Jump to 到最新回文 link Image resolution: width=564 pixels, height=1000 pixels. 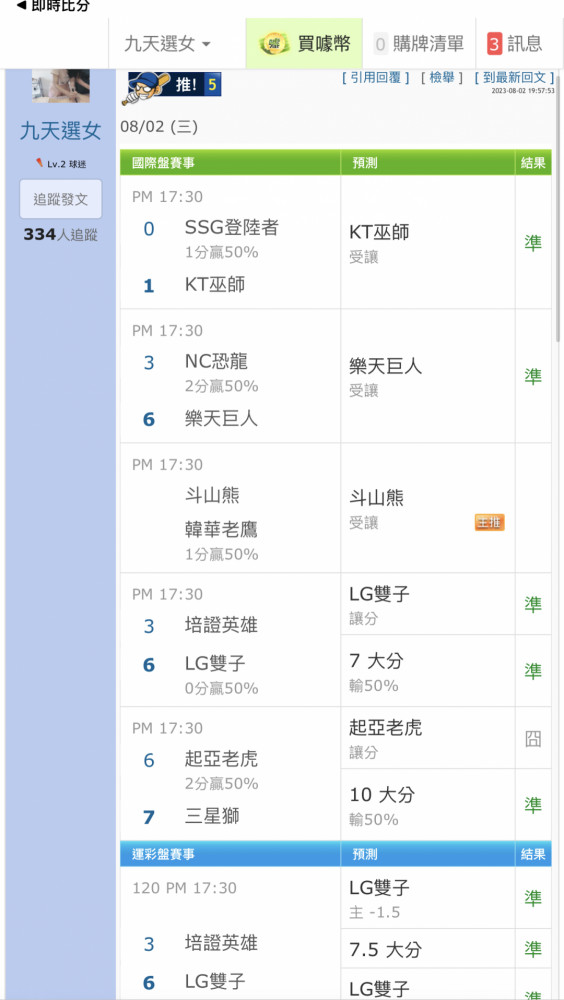click(x=514, y=78)
